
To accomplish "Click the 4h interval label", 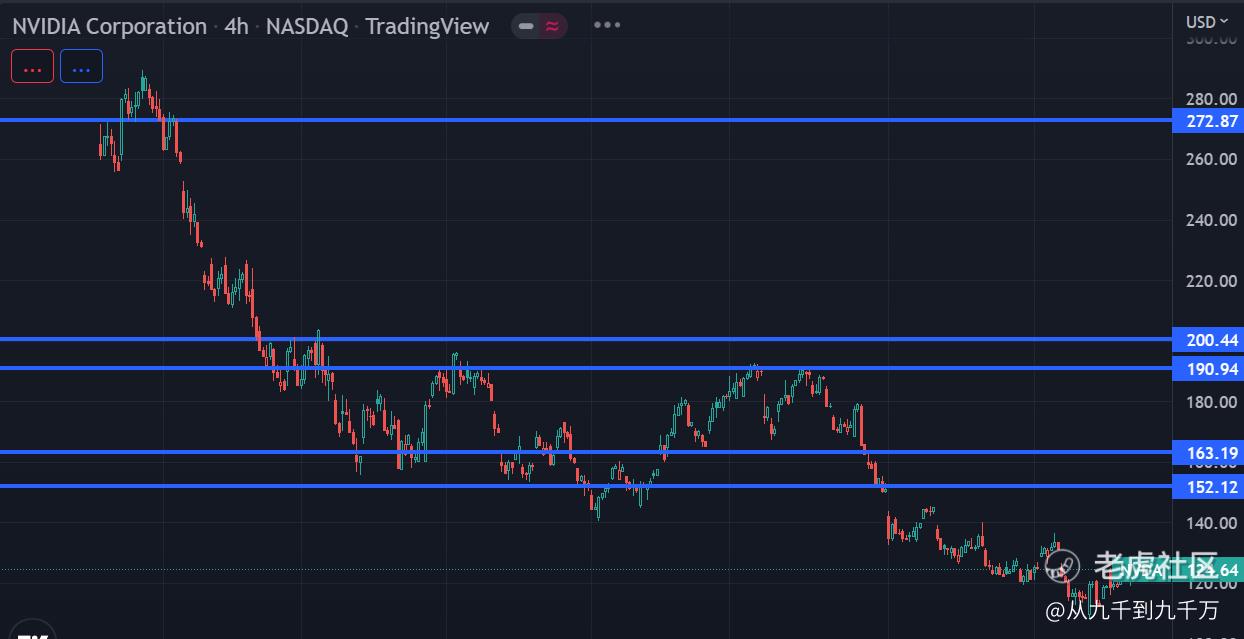I will pyautogui.click(x=237, y=27).
